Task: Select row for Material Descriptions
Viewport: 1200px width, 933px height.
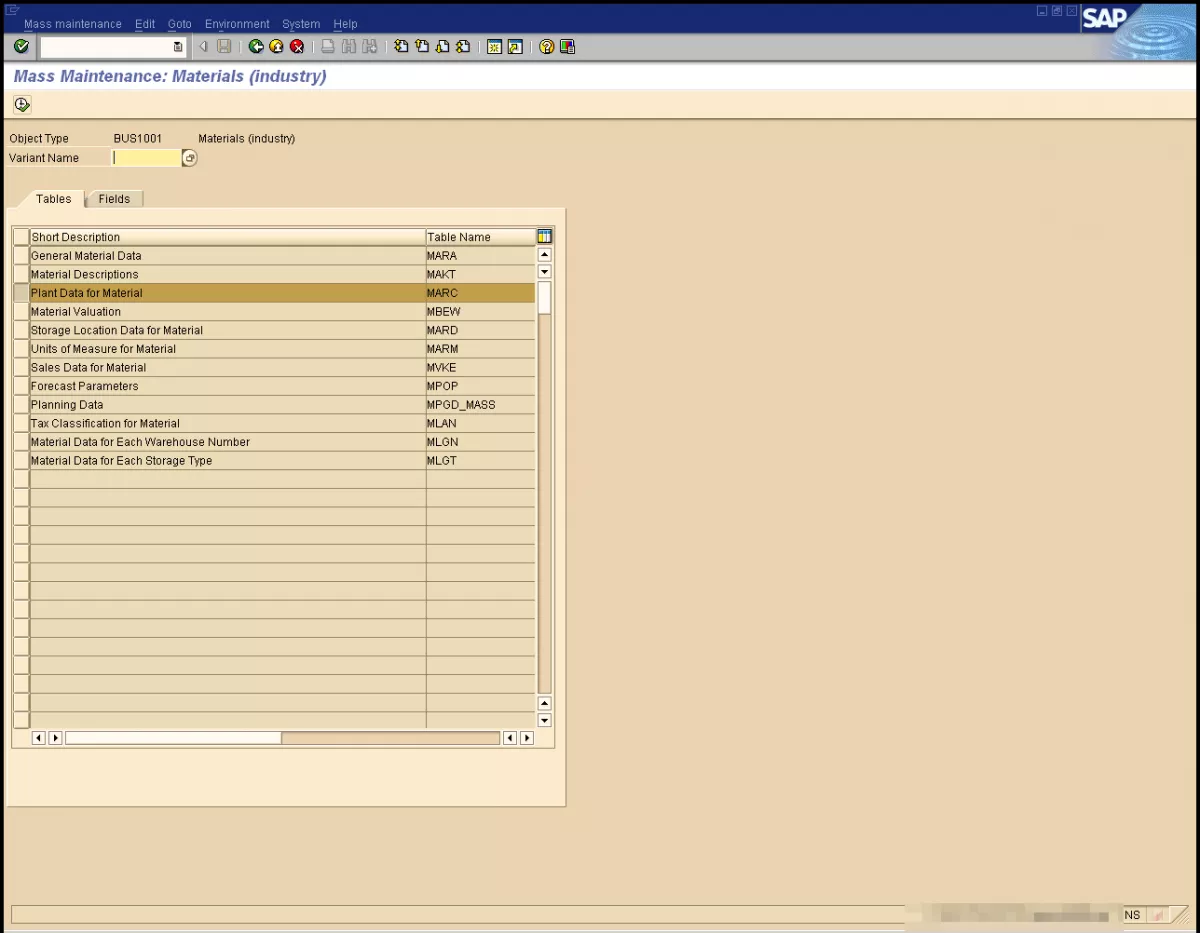Action: click(21, 274)
